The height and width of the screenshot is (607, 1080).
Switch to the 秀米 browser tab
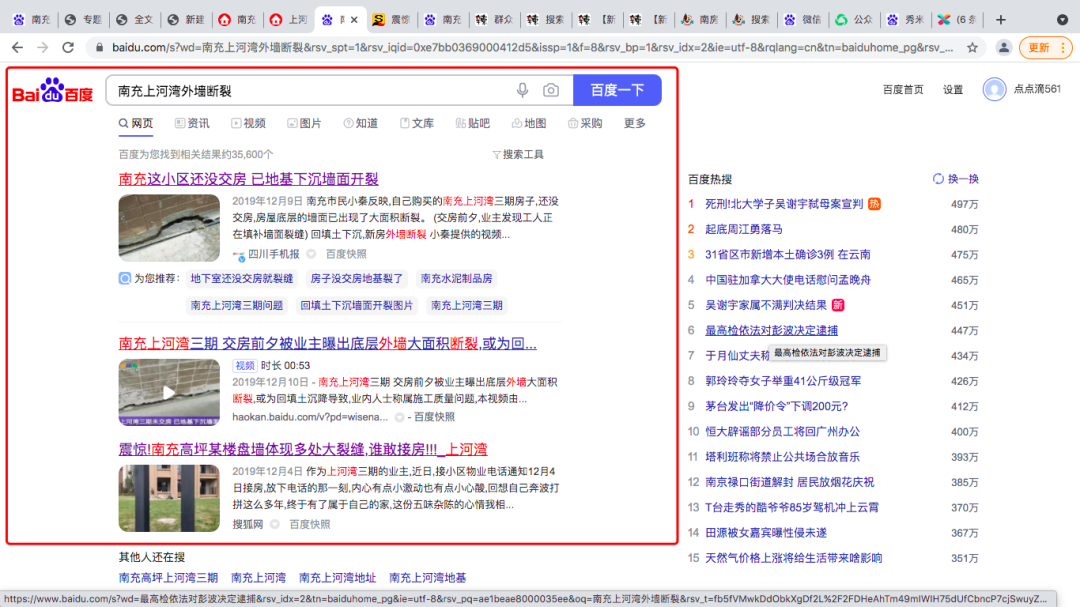point(904,20)
